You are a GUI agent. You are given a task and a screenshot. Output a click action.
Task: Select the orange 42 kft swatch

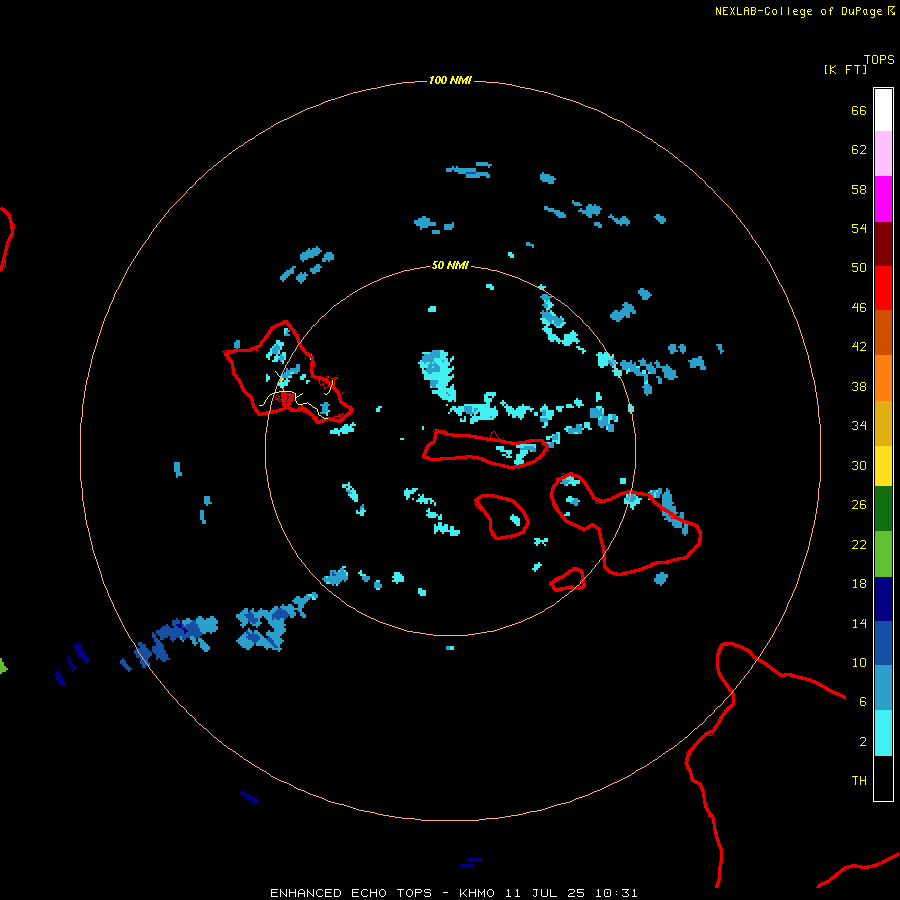click(x=883, y=378)
